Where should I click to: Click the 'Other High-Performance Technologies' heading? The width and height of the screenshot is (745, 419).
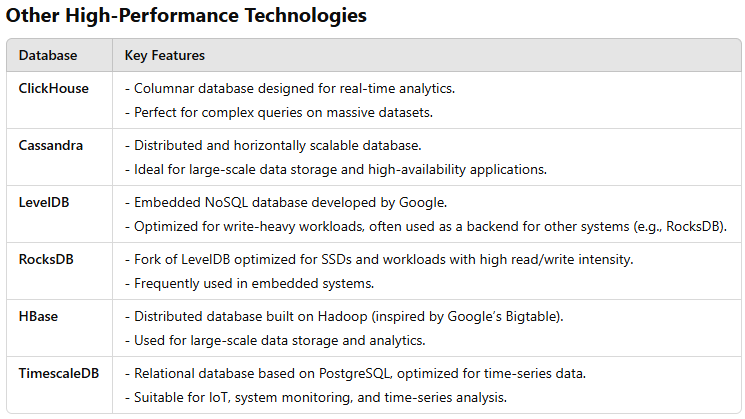(x=186, y=15)
